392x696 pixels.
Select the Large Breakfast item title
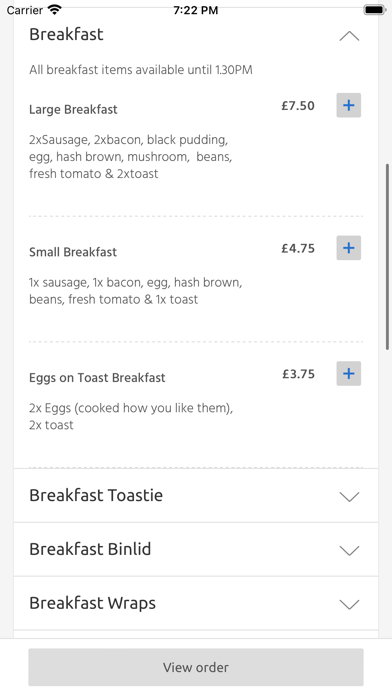(73, 110)
